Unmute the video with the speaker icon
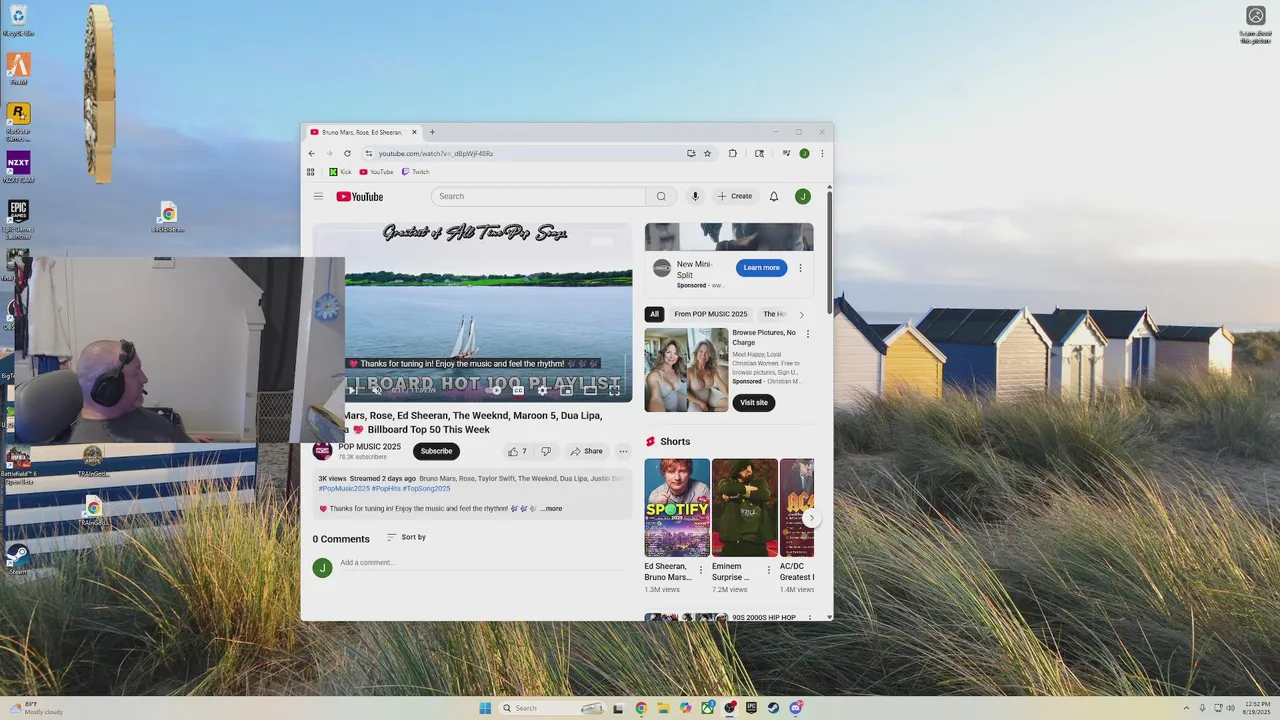The image size is (1280, 720). point(377,390)
